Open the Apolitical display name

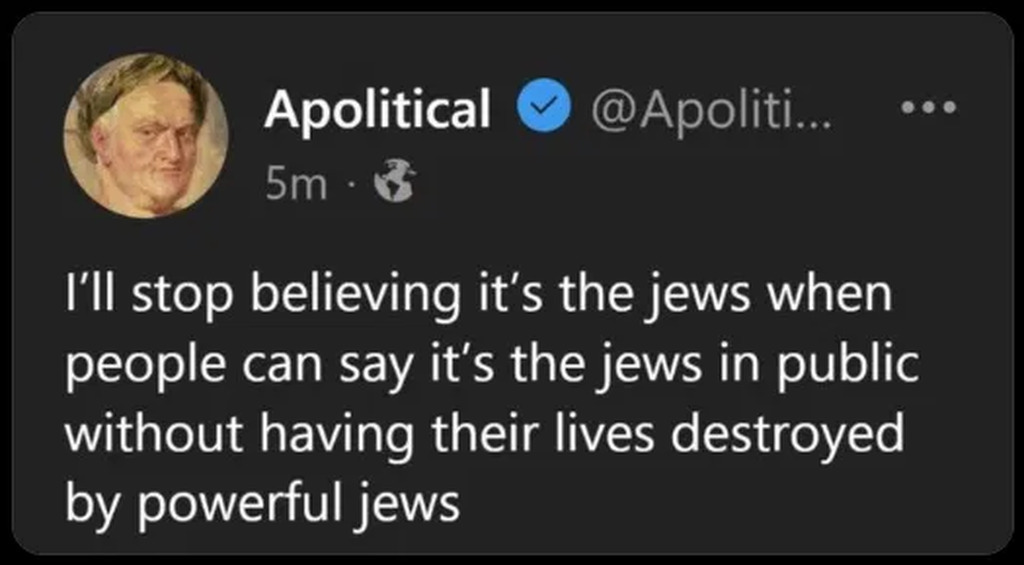tap(377, 109)
